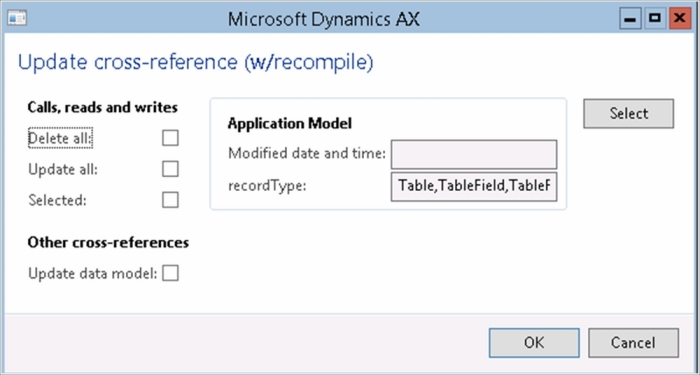Screen dimensions: 700x375
Task: Confirm with the OK button
Action: click(x=534, y=343)
